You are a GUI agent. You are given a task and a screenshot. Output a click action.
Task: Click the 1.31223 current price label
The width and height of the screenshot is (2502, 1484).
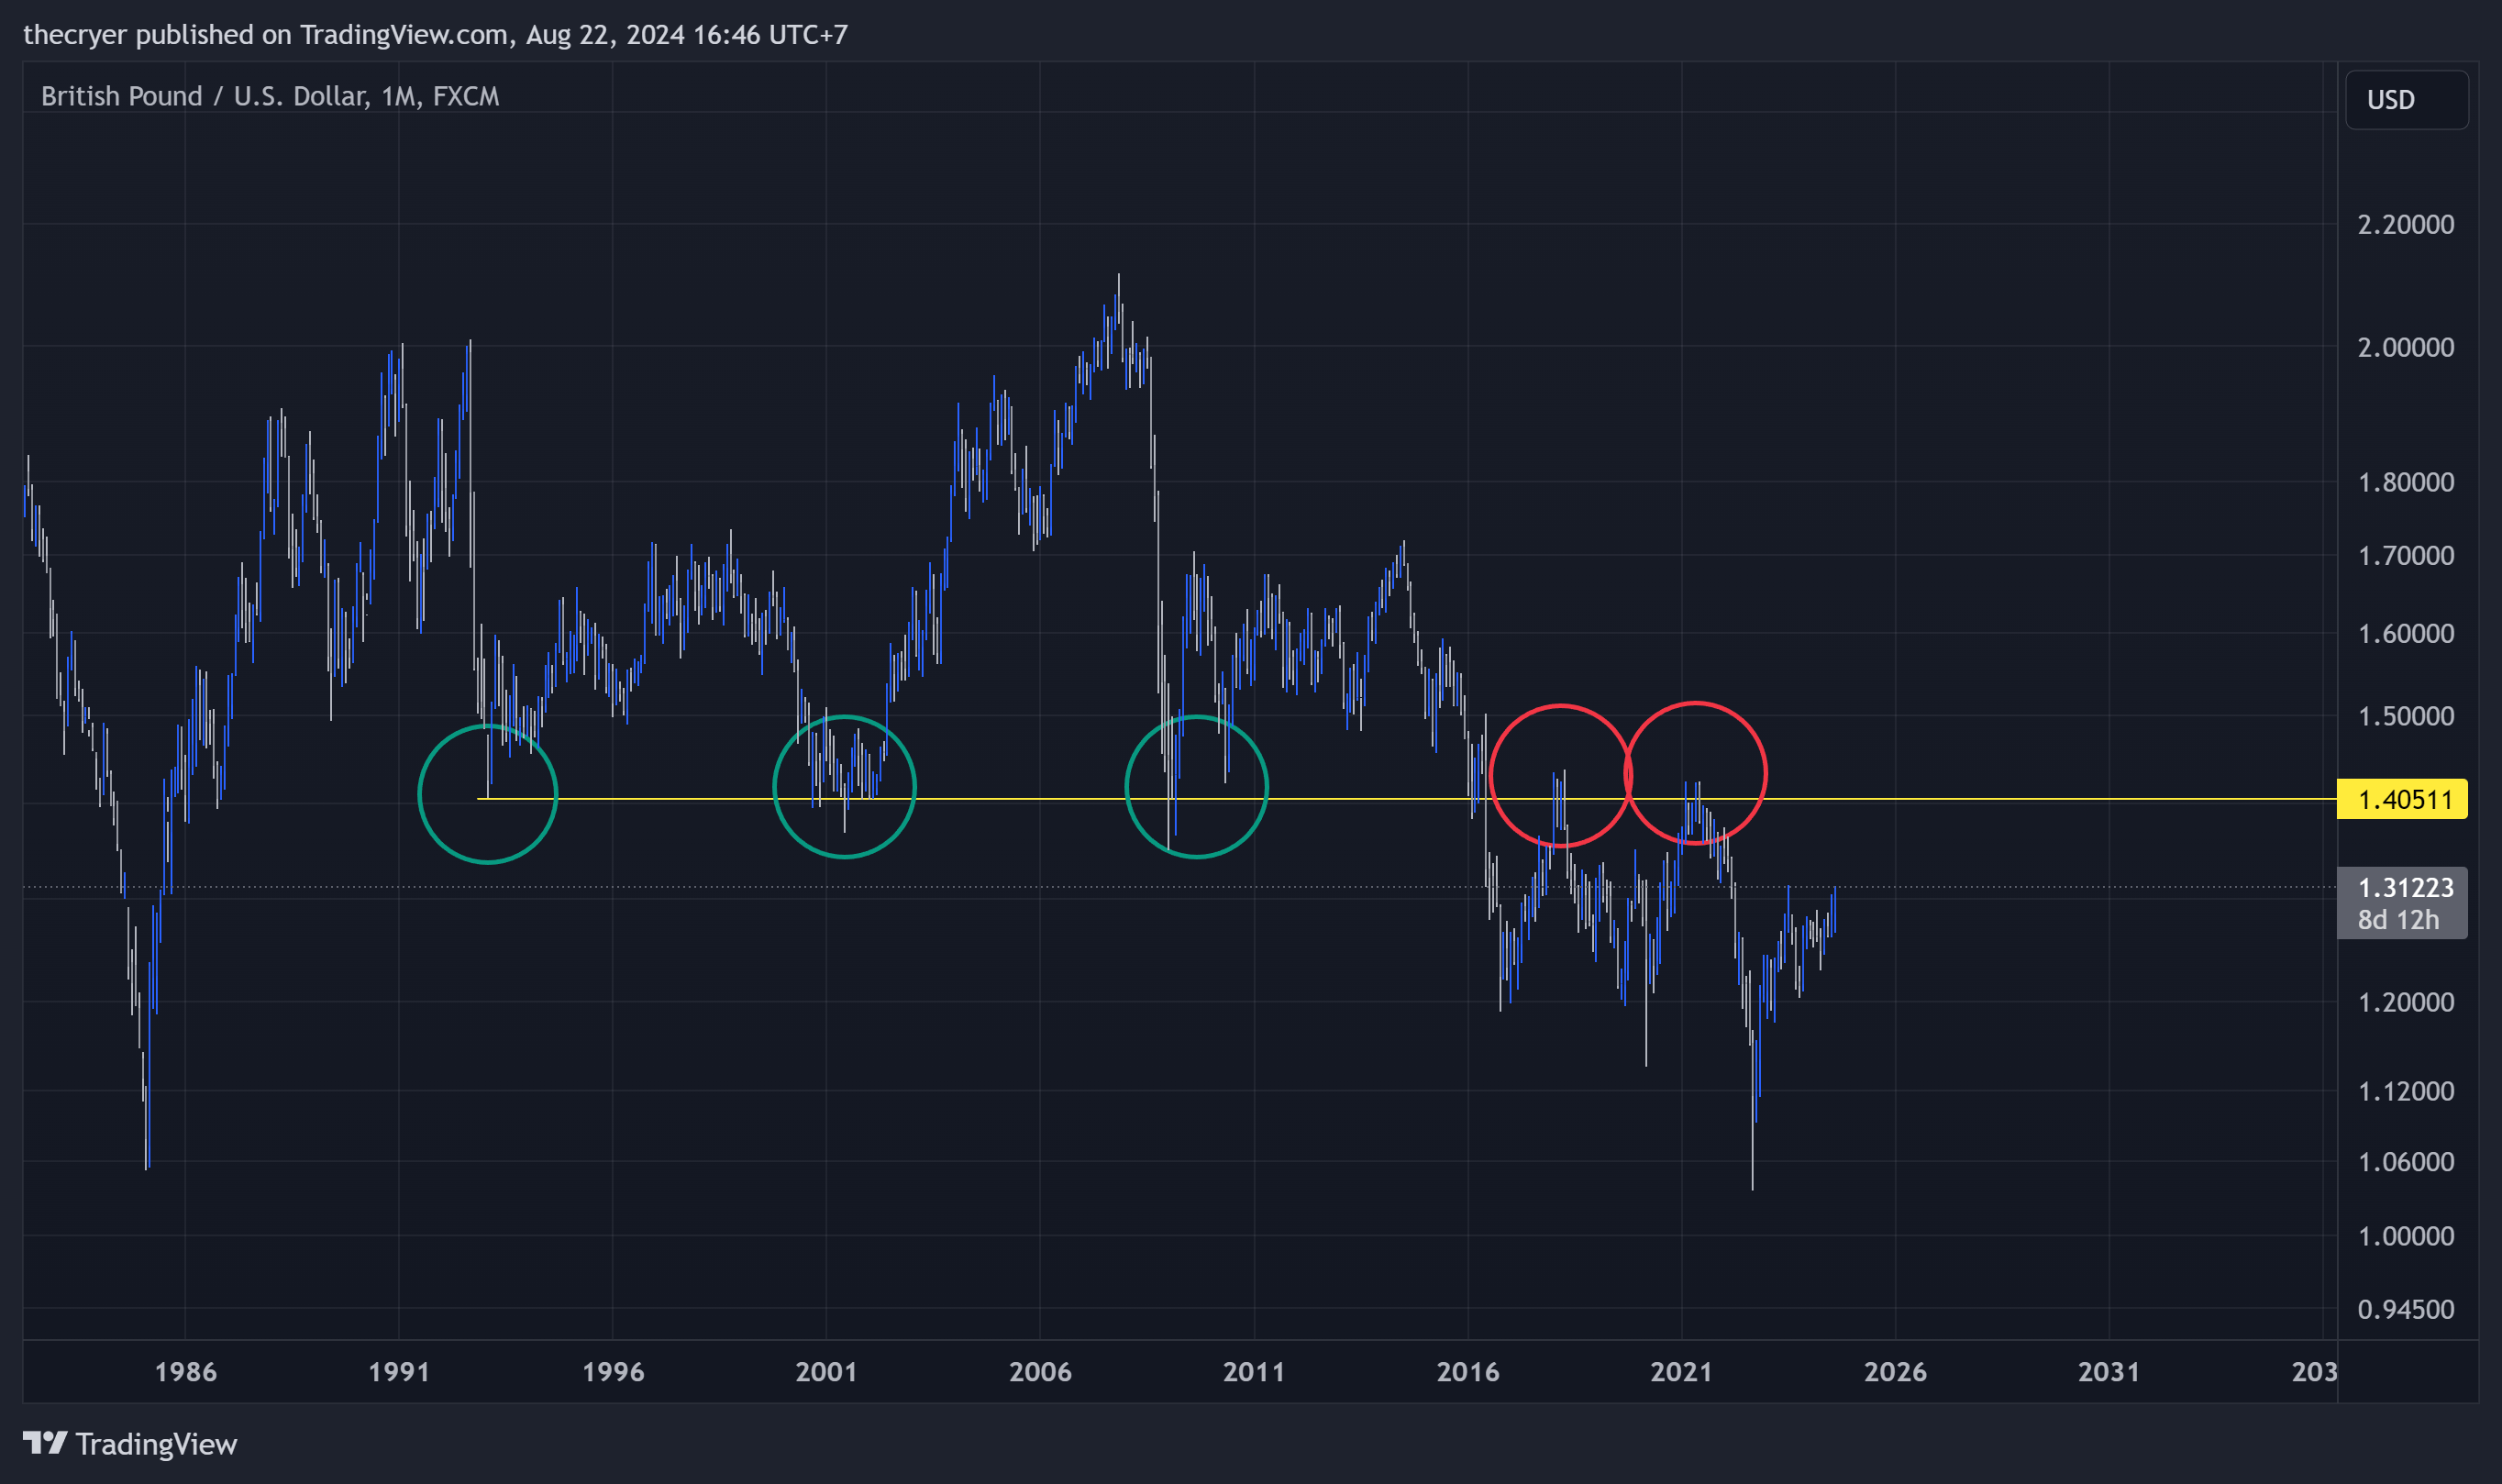point(2405,887)
